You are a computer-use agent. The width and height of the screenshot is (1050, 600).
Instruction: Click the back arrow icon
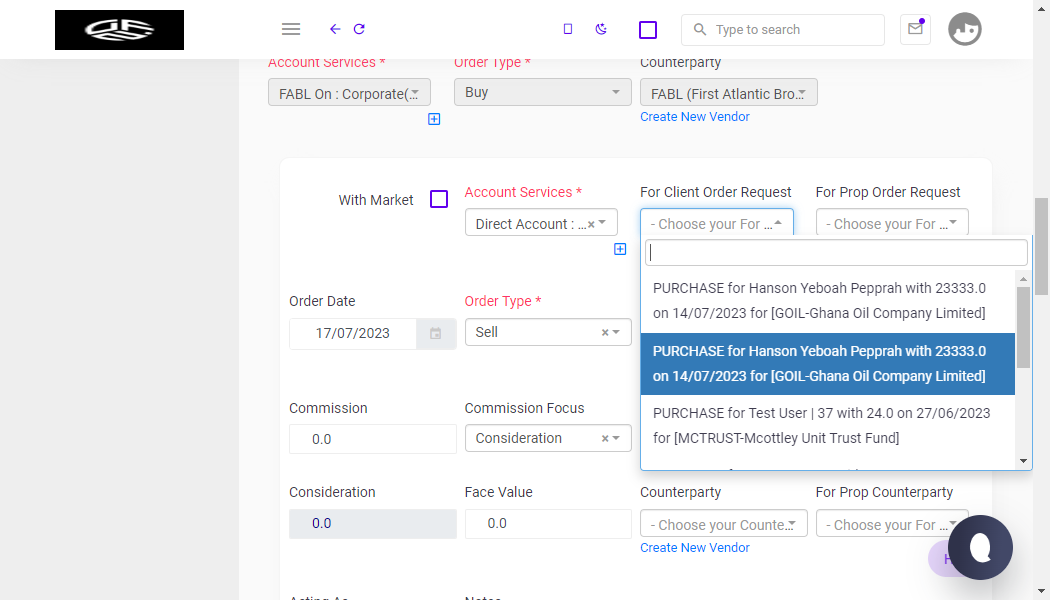335,29
